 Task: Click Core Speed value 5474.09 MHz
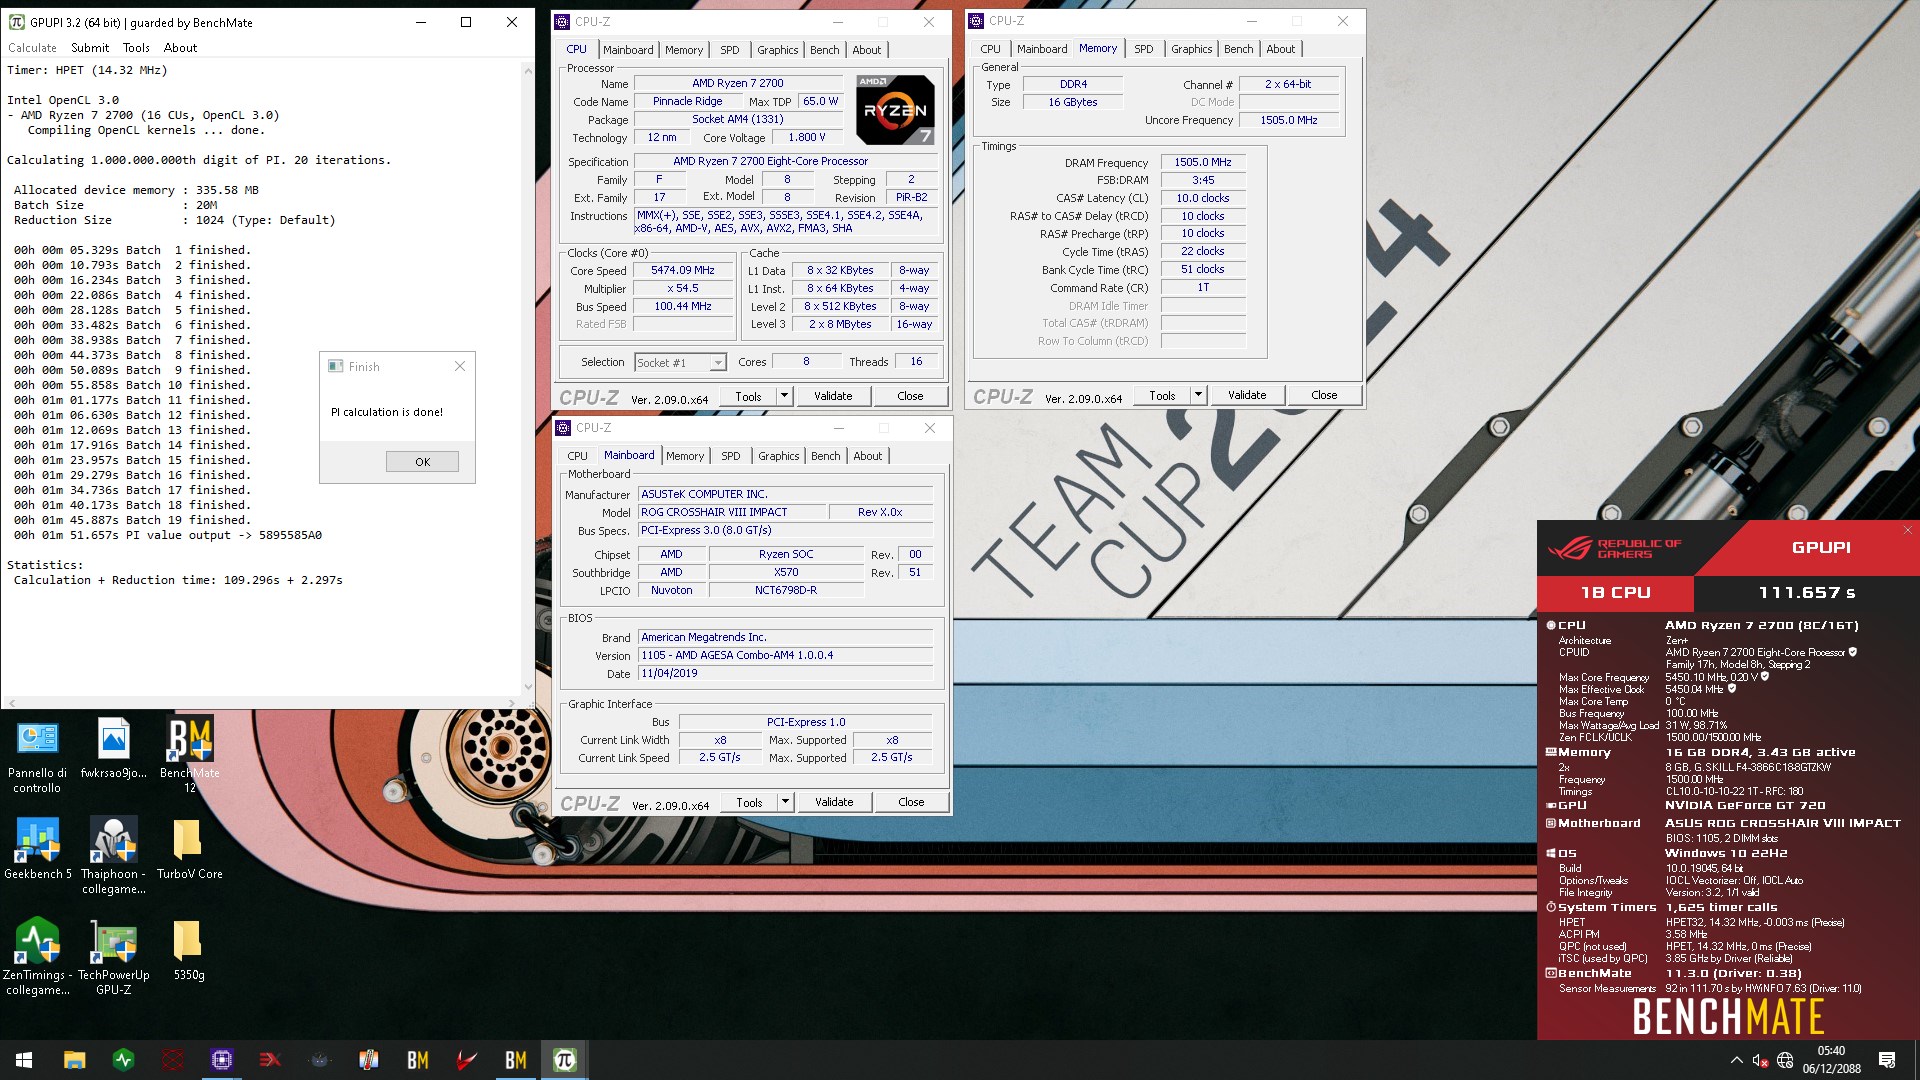tap(682, 271)
